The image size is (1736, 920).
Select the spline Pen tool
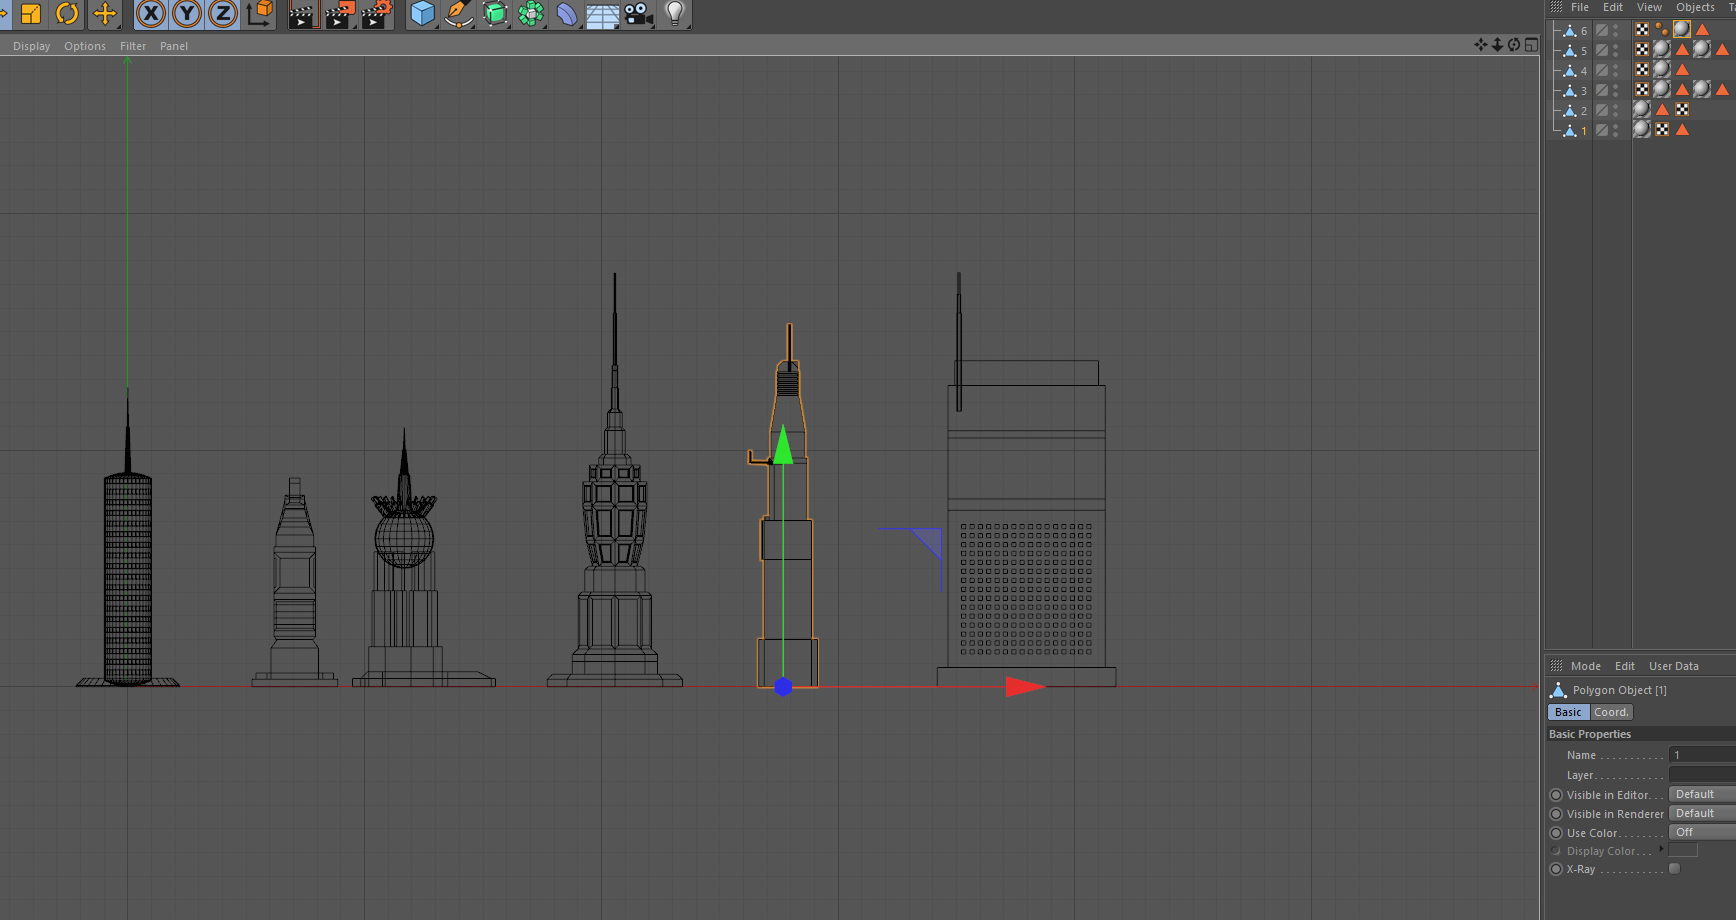[459, 14]
